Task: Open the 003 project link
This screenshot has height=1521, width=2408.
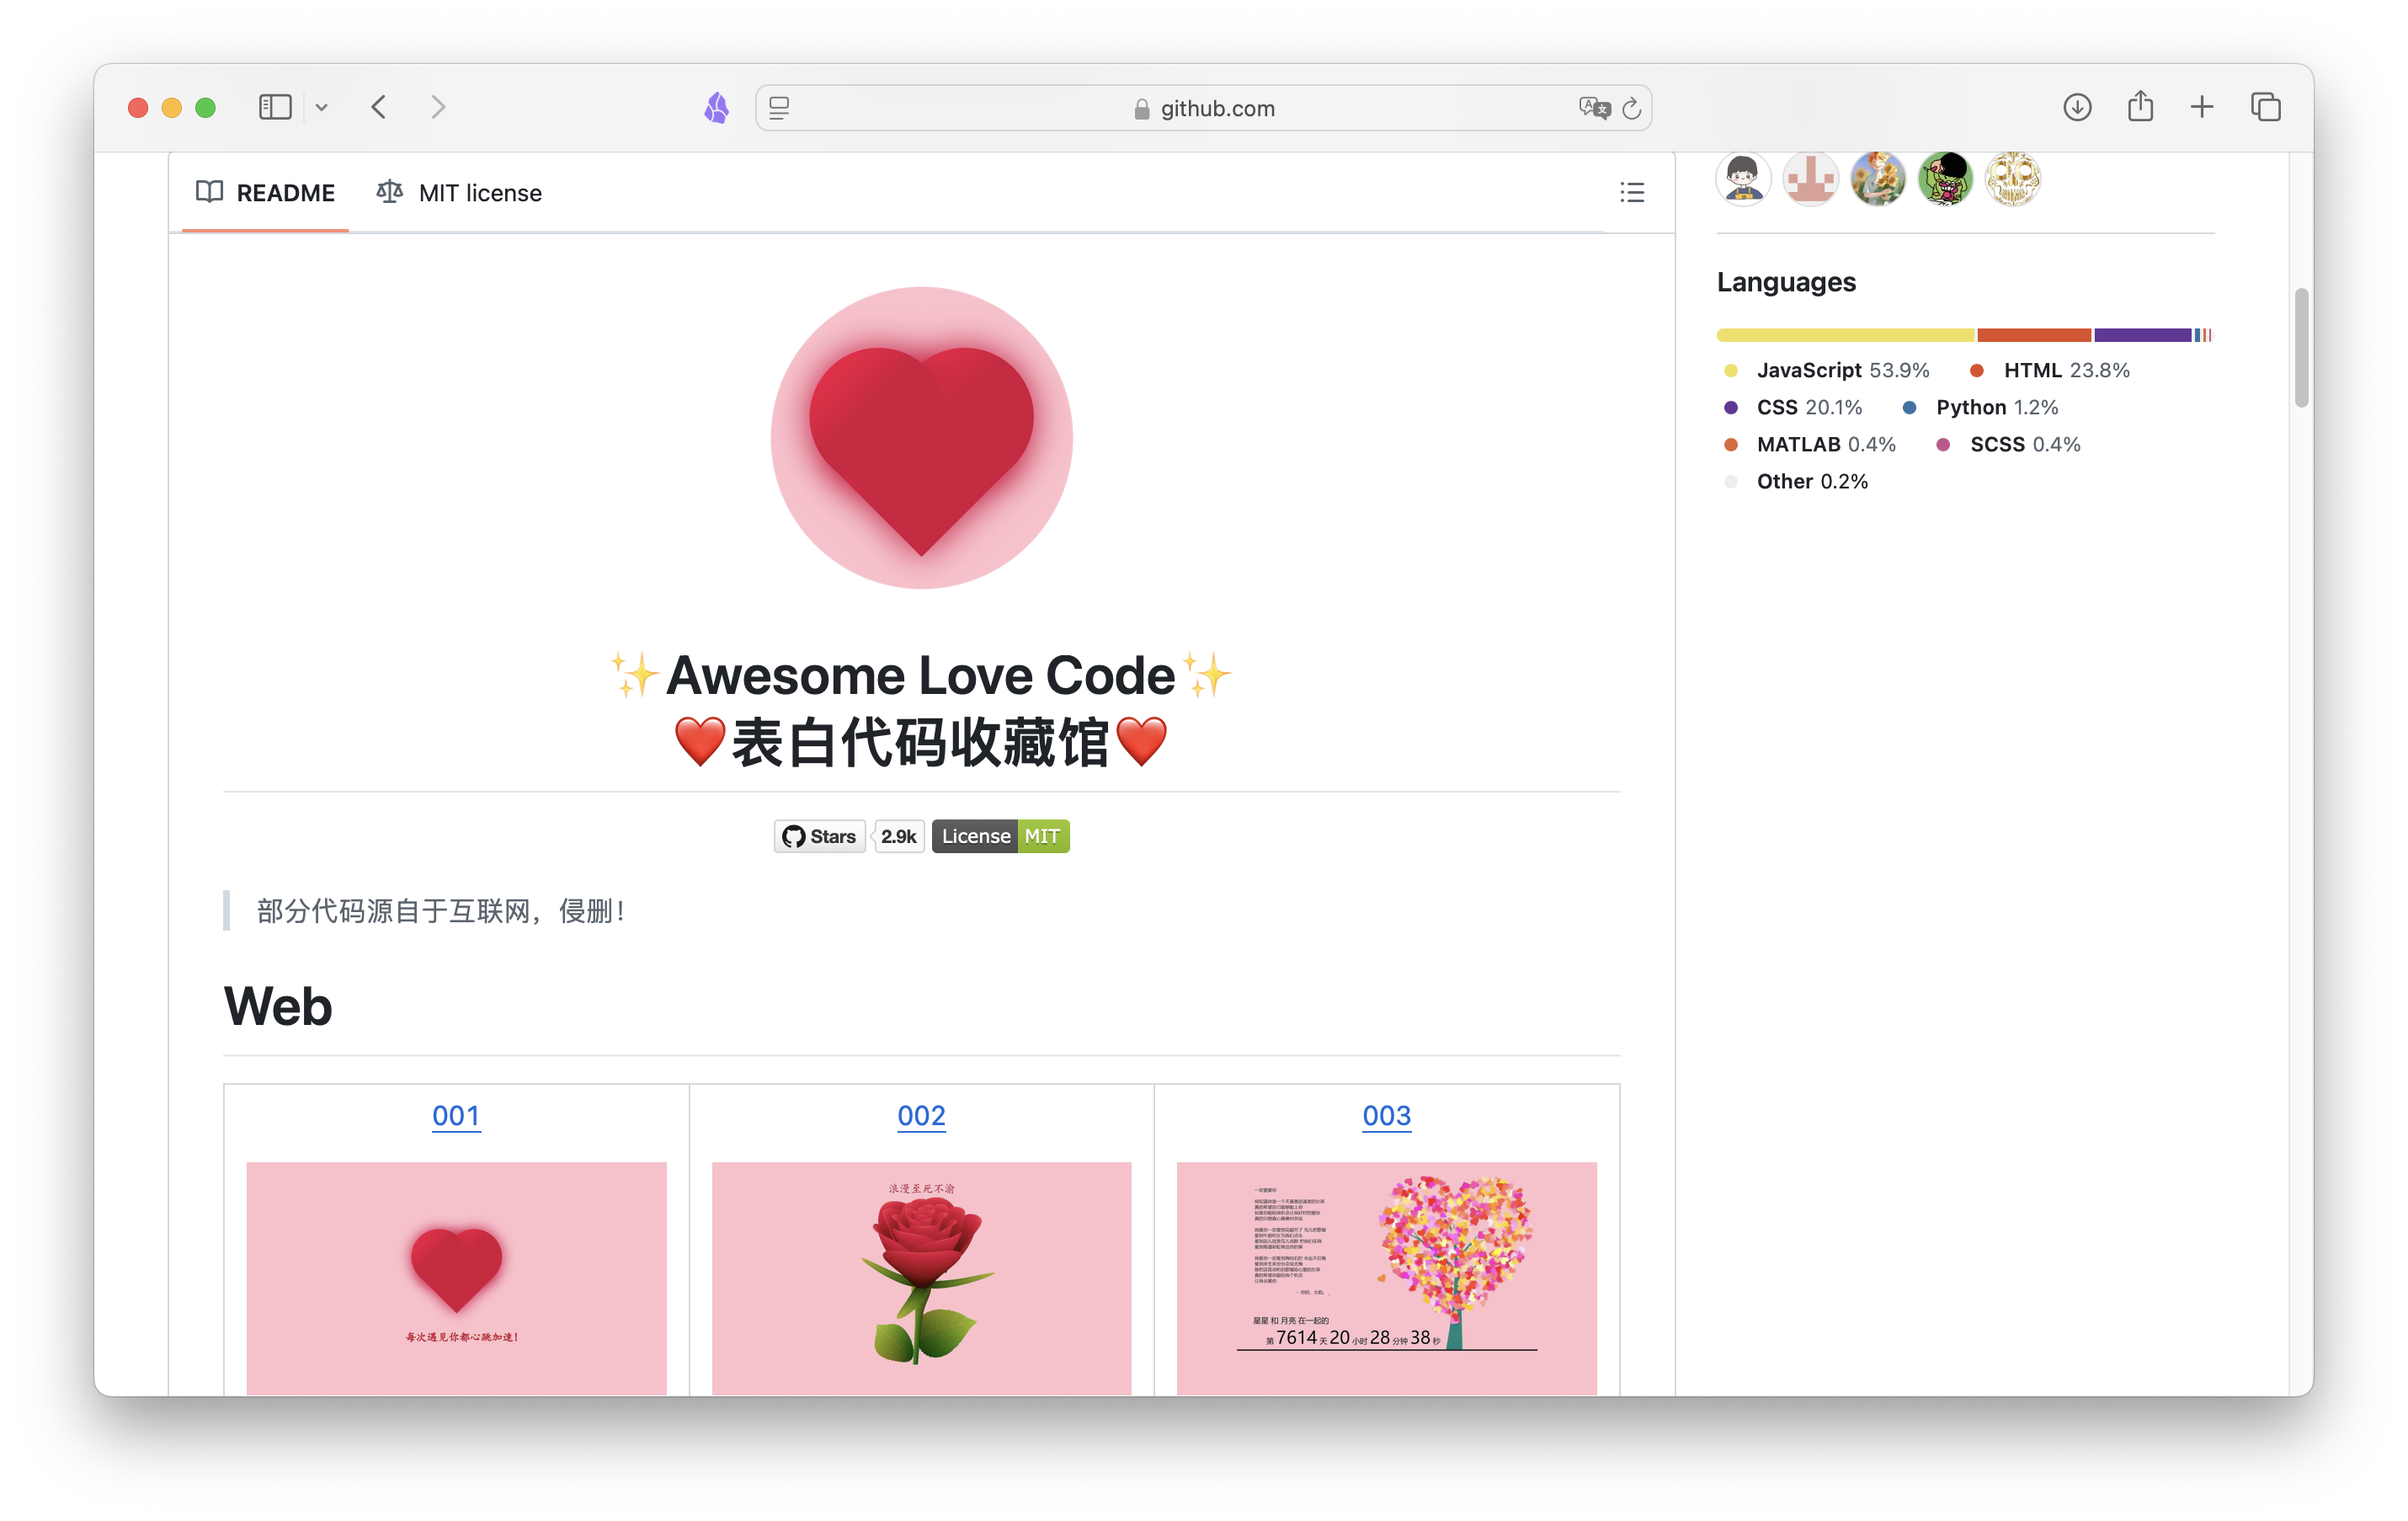Action: pos(1386,1115)
